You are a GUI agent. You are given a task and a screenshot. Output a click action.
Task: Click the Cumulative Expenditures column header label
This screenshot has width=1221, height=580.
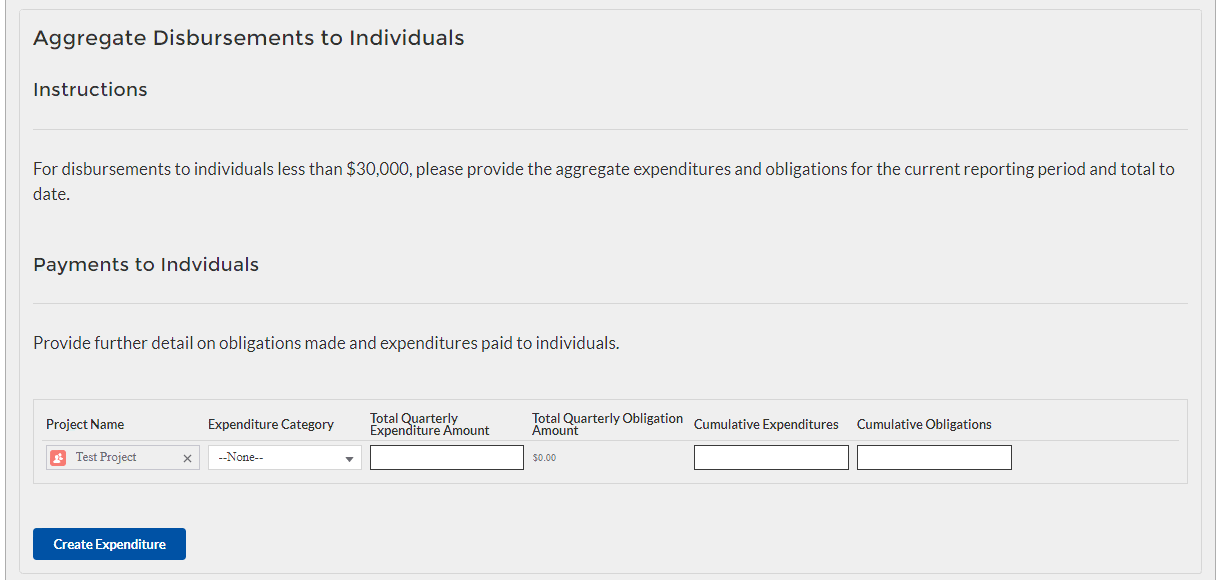point(766,425)
